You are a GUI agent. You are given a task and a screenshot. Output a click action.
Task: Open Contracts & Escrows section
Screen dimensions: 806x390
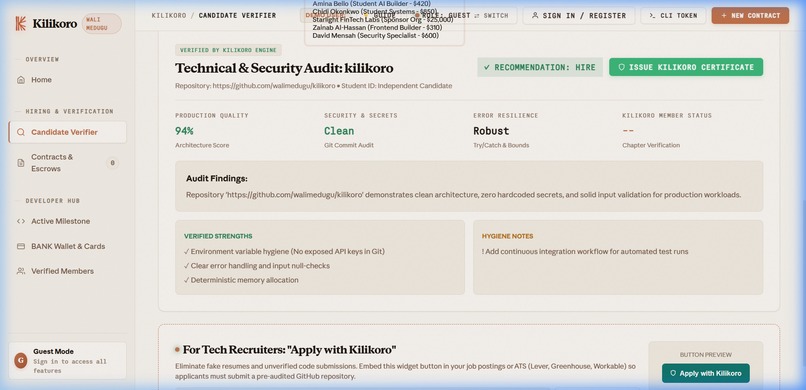pos(67,162)
